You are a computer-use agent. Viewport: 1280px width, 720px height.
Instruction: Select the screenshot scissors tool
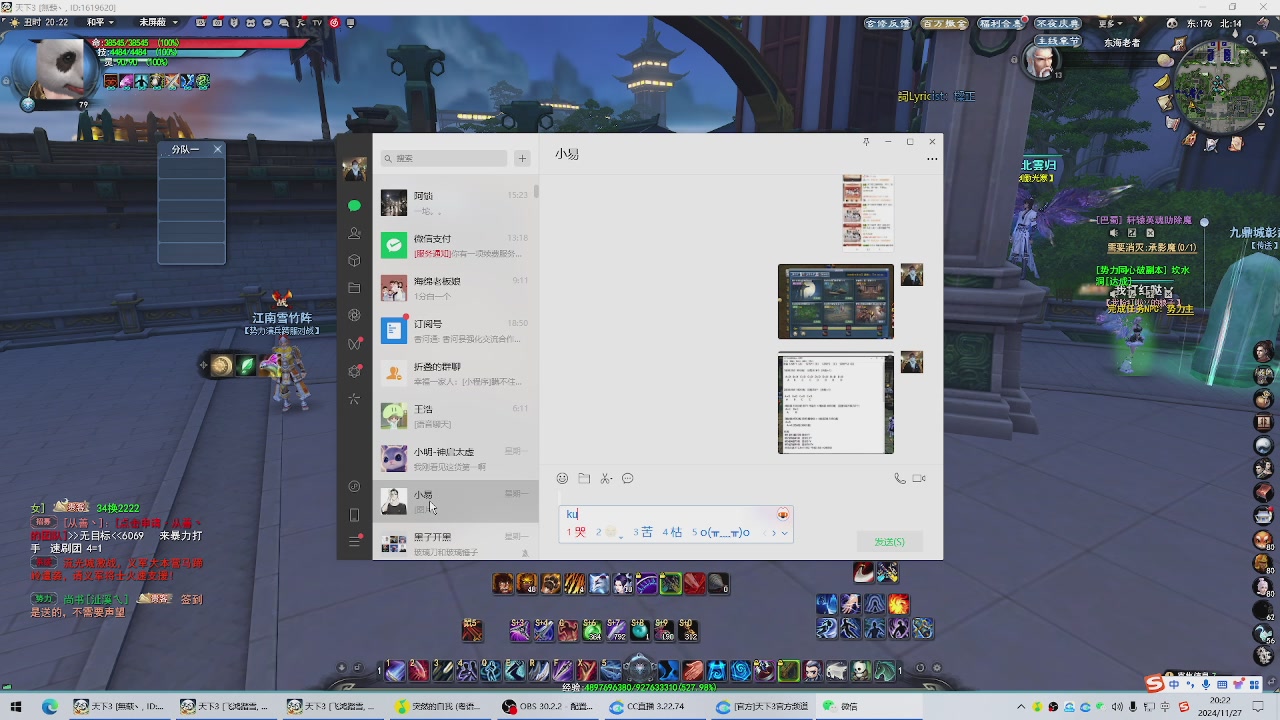[606, 479]
